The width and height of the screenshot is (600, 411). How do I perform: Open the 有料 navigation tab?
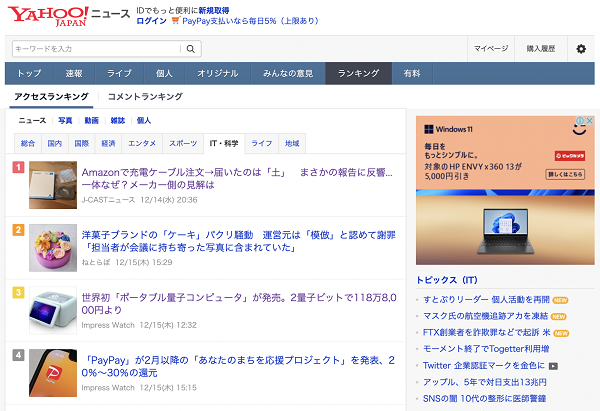coord(412,73)
